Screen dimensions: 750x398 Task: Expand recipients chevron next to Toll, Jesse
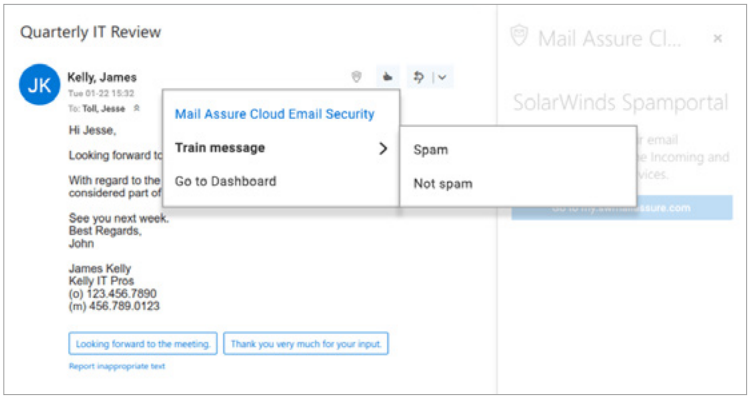[x=137, y=109]
